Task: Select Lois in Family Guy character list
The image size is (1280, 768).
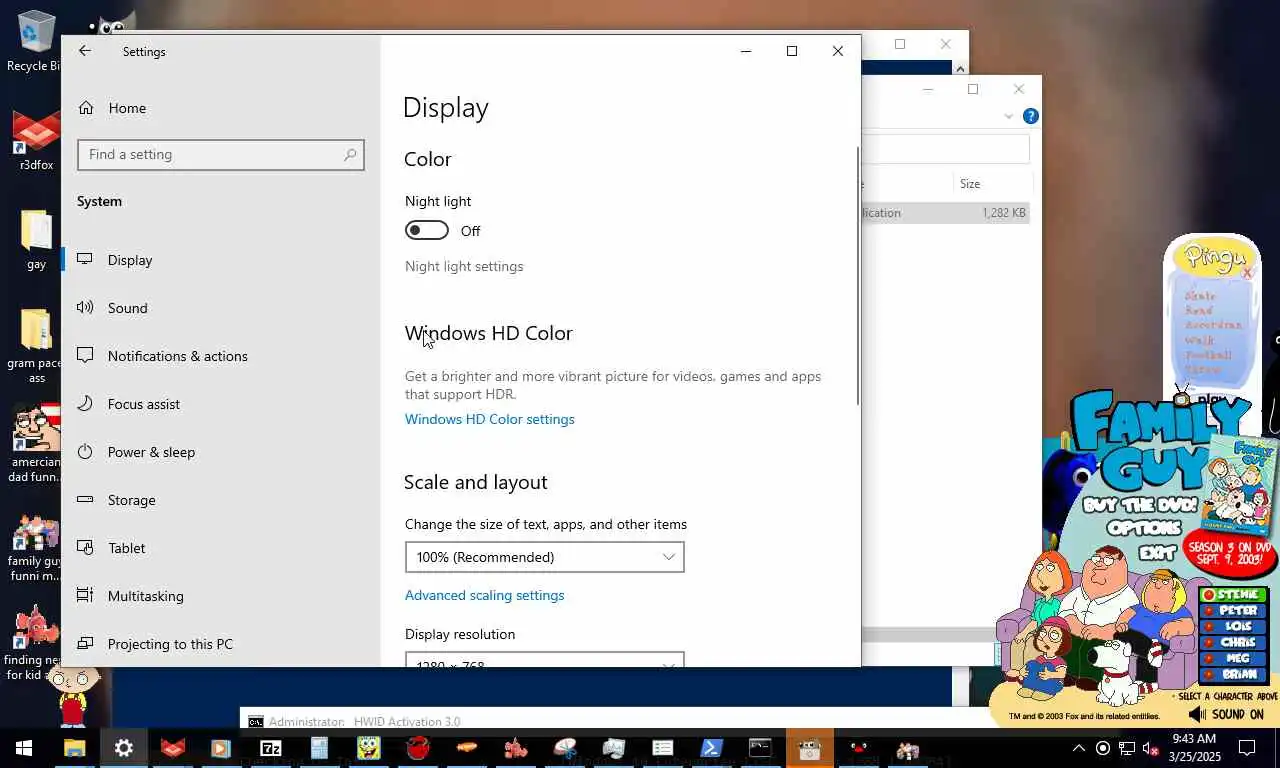Action: click(x=1233, y=627)
